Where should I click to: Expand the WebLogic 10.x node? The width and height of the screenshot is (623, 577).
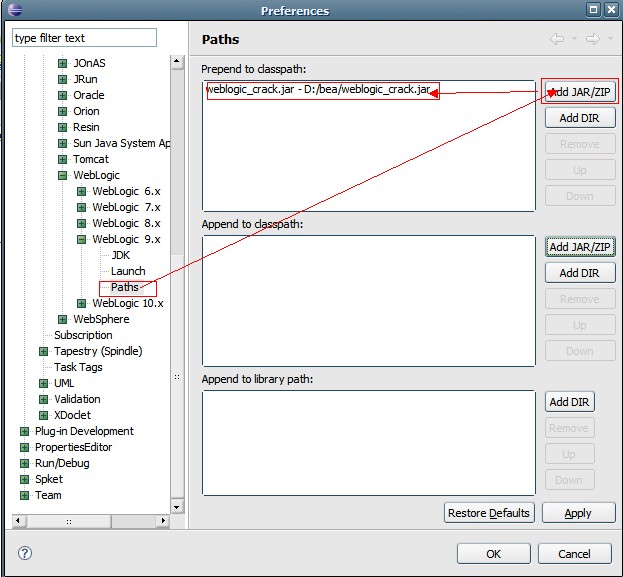click(81, 303)
